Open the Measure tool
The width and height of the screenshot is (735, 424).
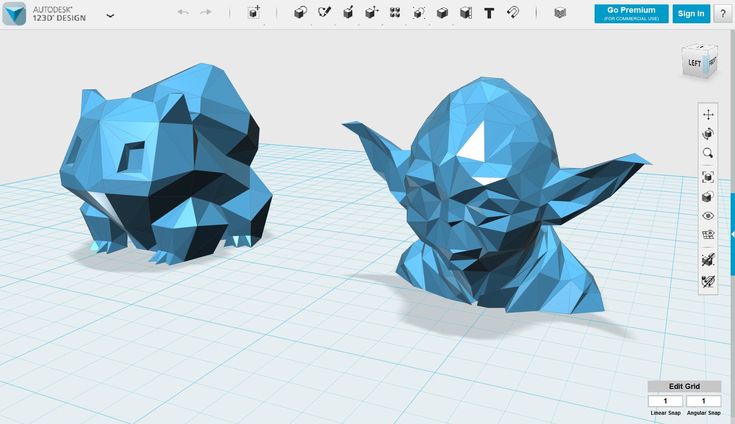click(465, 13)
